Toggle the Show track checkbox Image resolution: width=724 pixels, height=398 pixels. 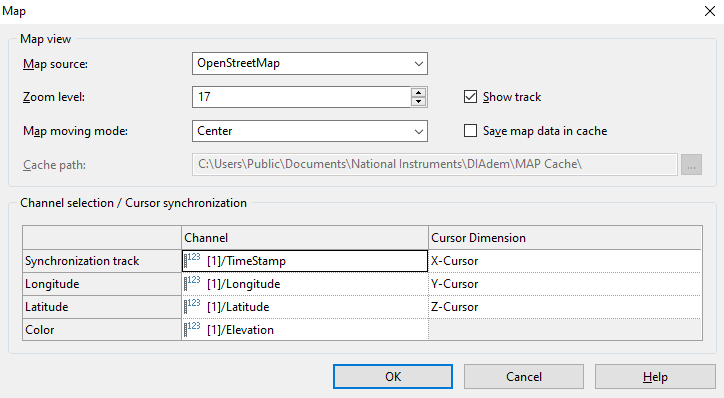pos(470,97)
